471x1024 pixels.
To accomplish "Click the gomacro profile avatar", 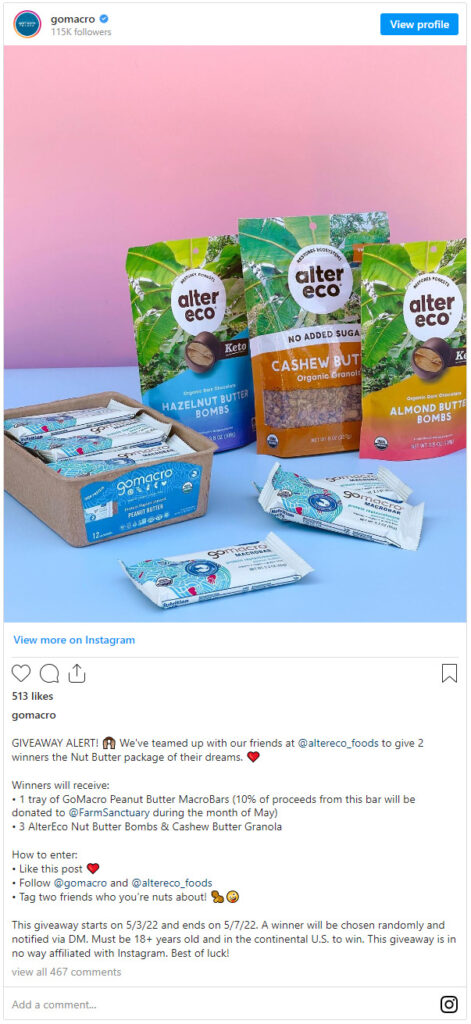I will 27,24.
